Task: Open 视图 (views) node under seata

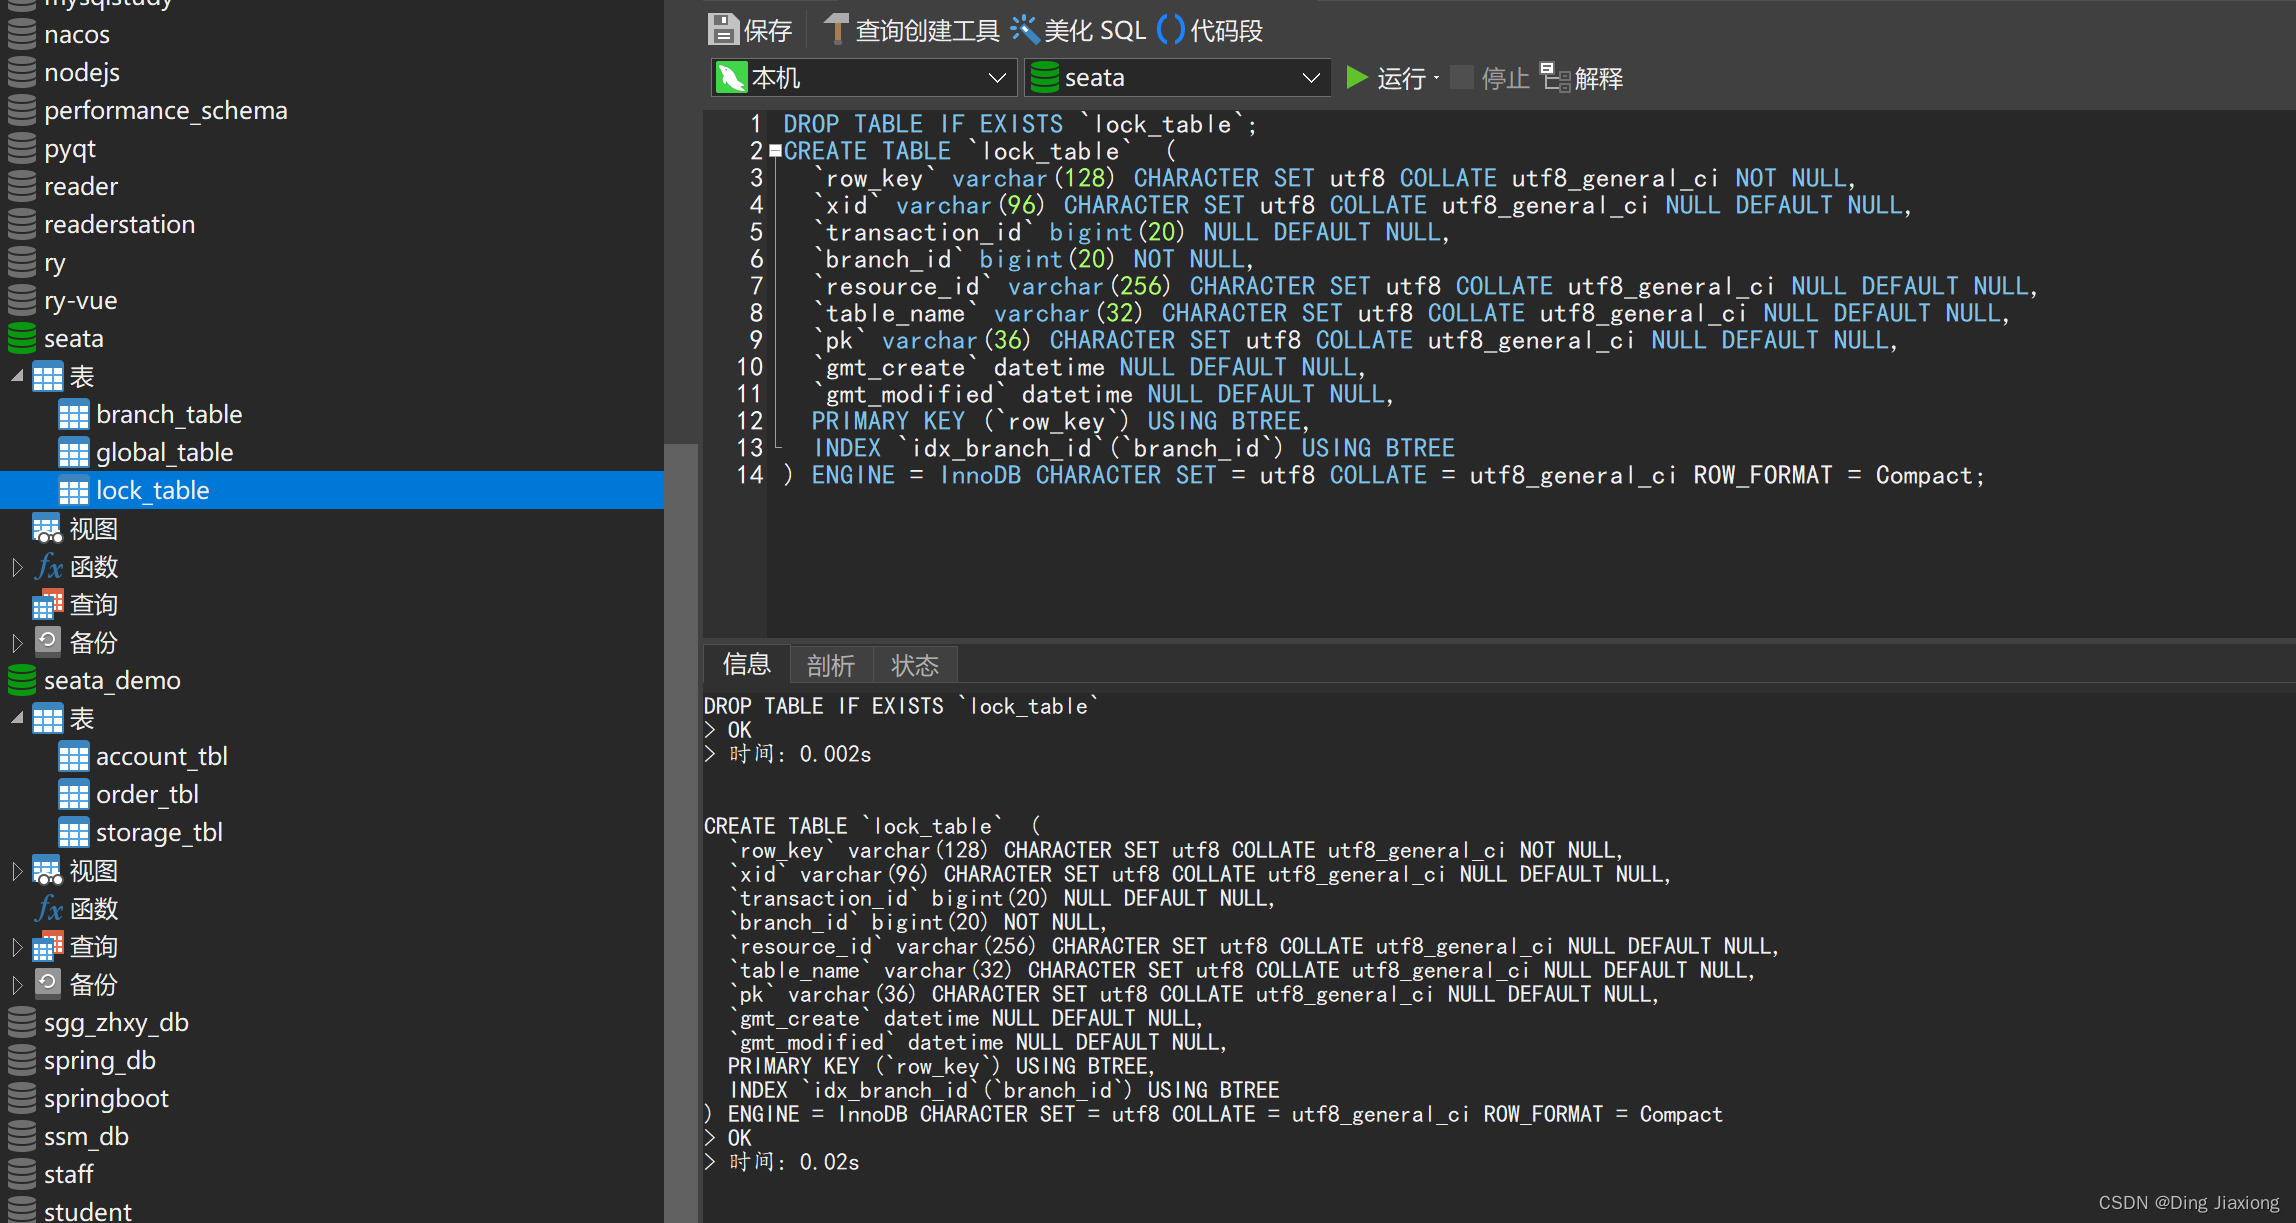Action: (76, 529)
